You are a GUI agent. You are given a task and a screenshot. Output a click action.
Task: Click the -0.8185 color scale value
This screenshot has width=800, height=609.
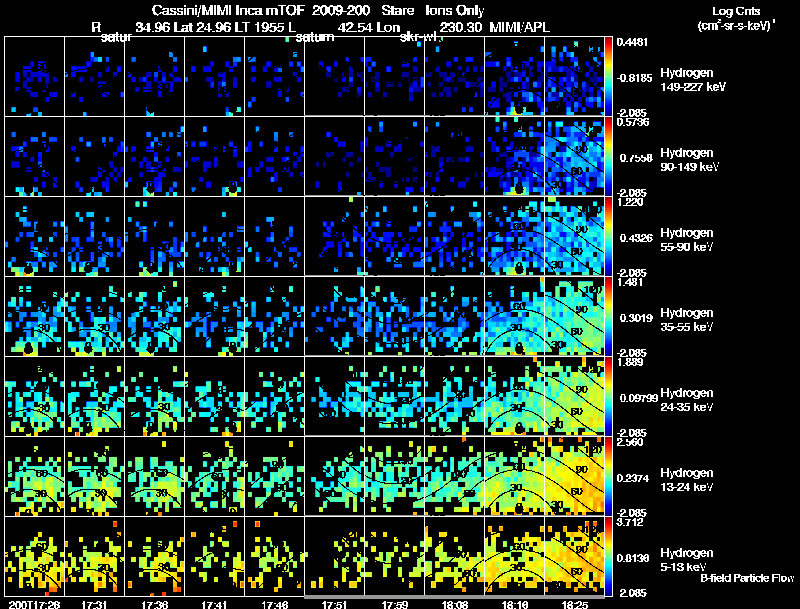click(635, 78)
